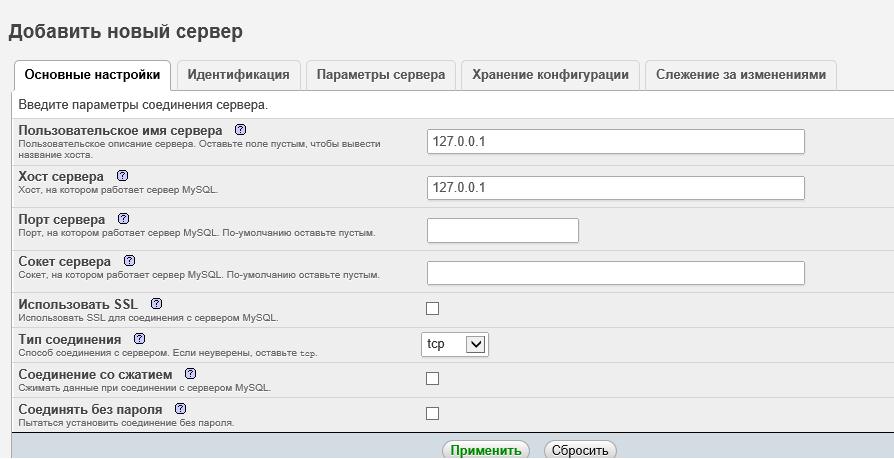Show help for Соединять без пароля
This screenshot has height=459, width=894.
(181, 409)
